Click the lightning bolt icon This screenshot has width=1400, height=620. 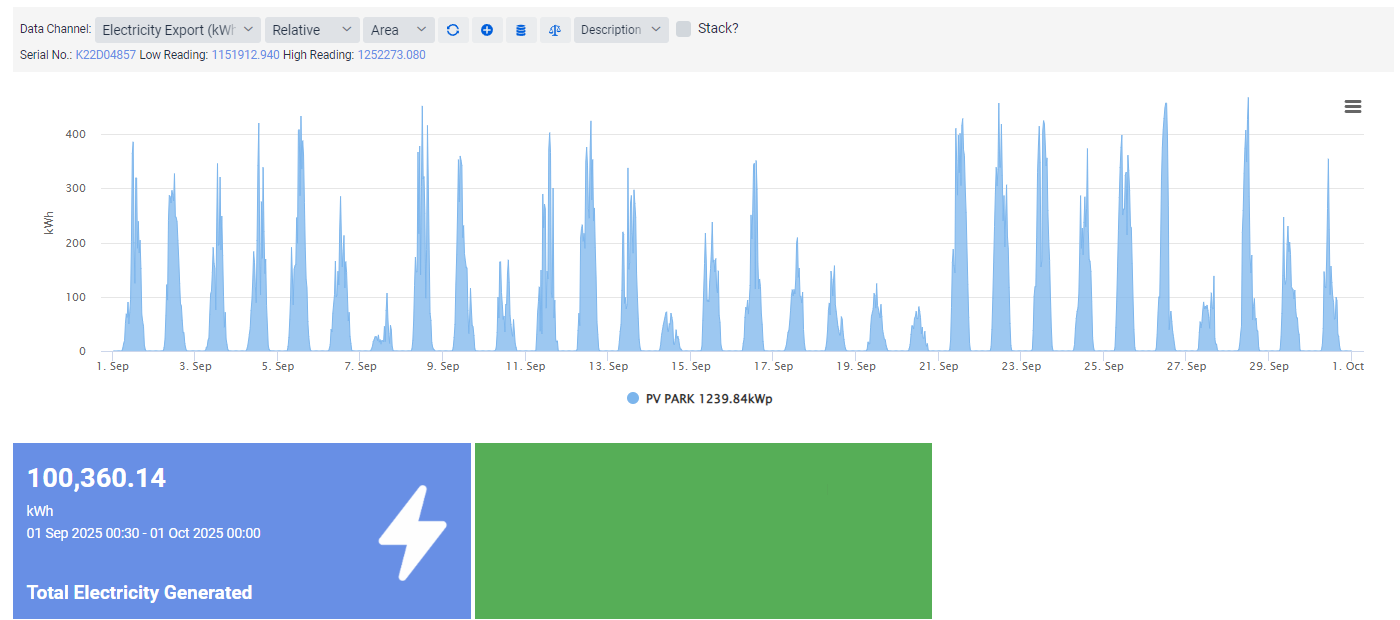pos(412,532)
